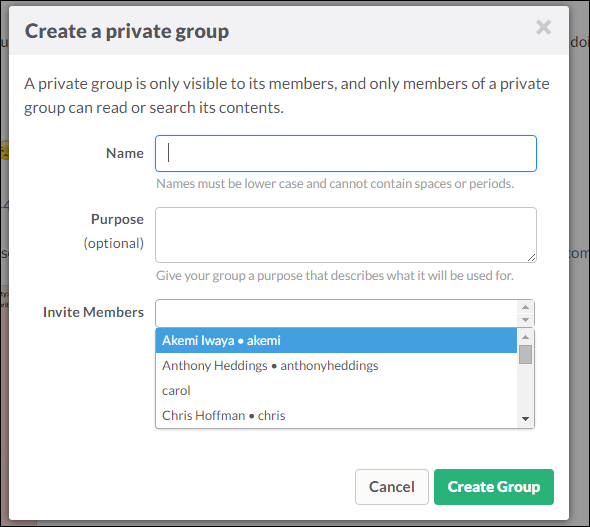Cancel creating the private group
The width and height of the screenshot is (590, 527).
(392, 487)
